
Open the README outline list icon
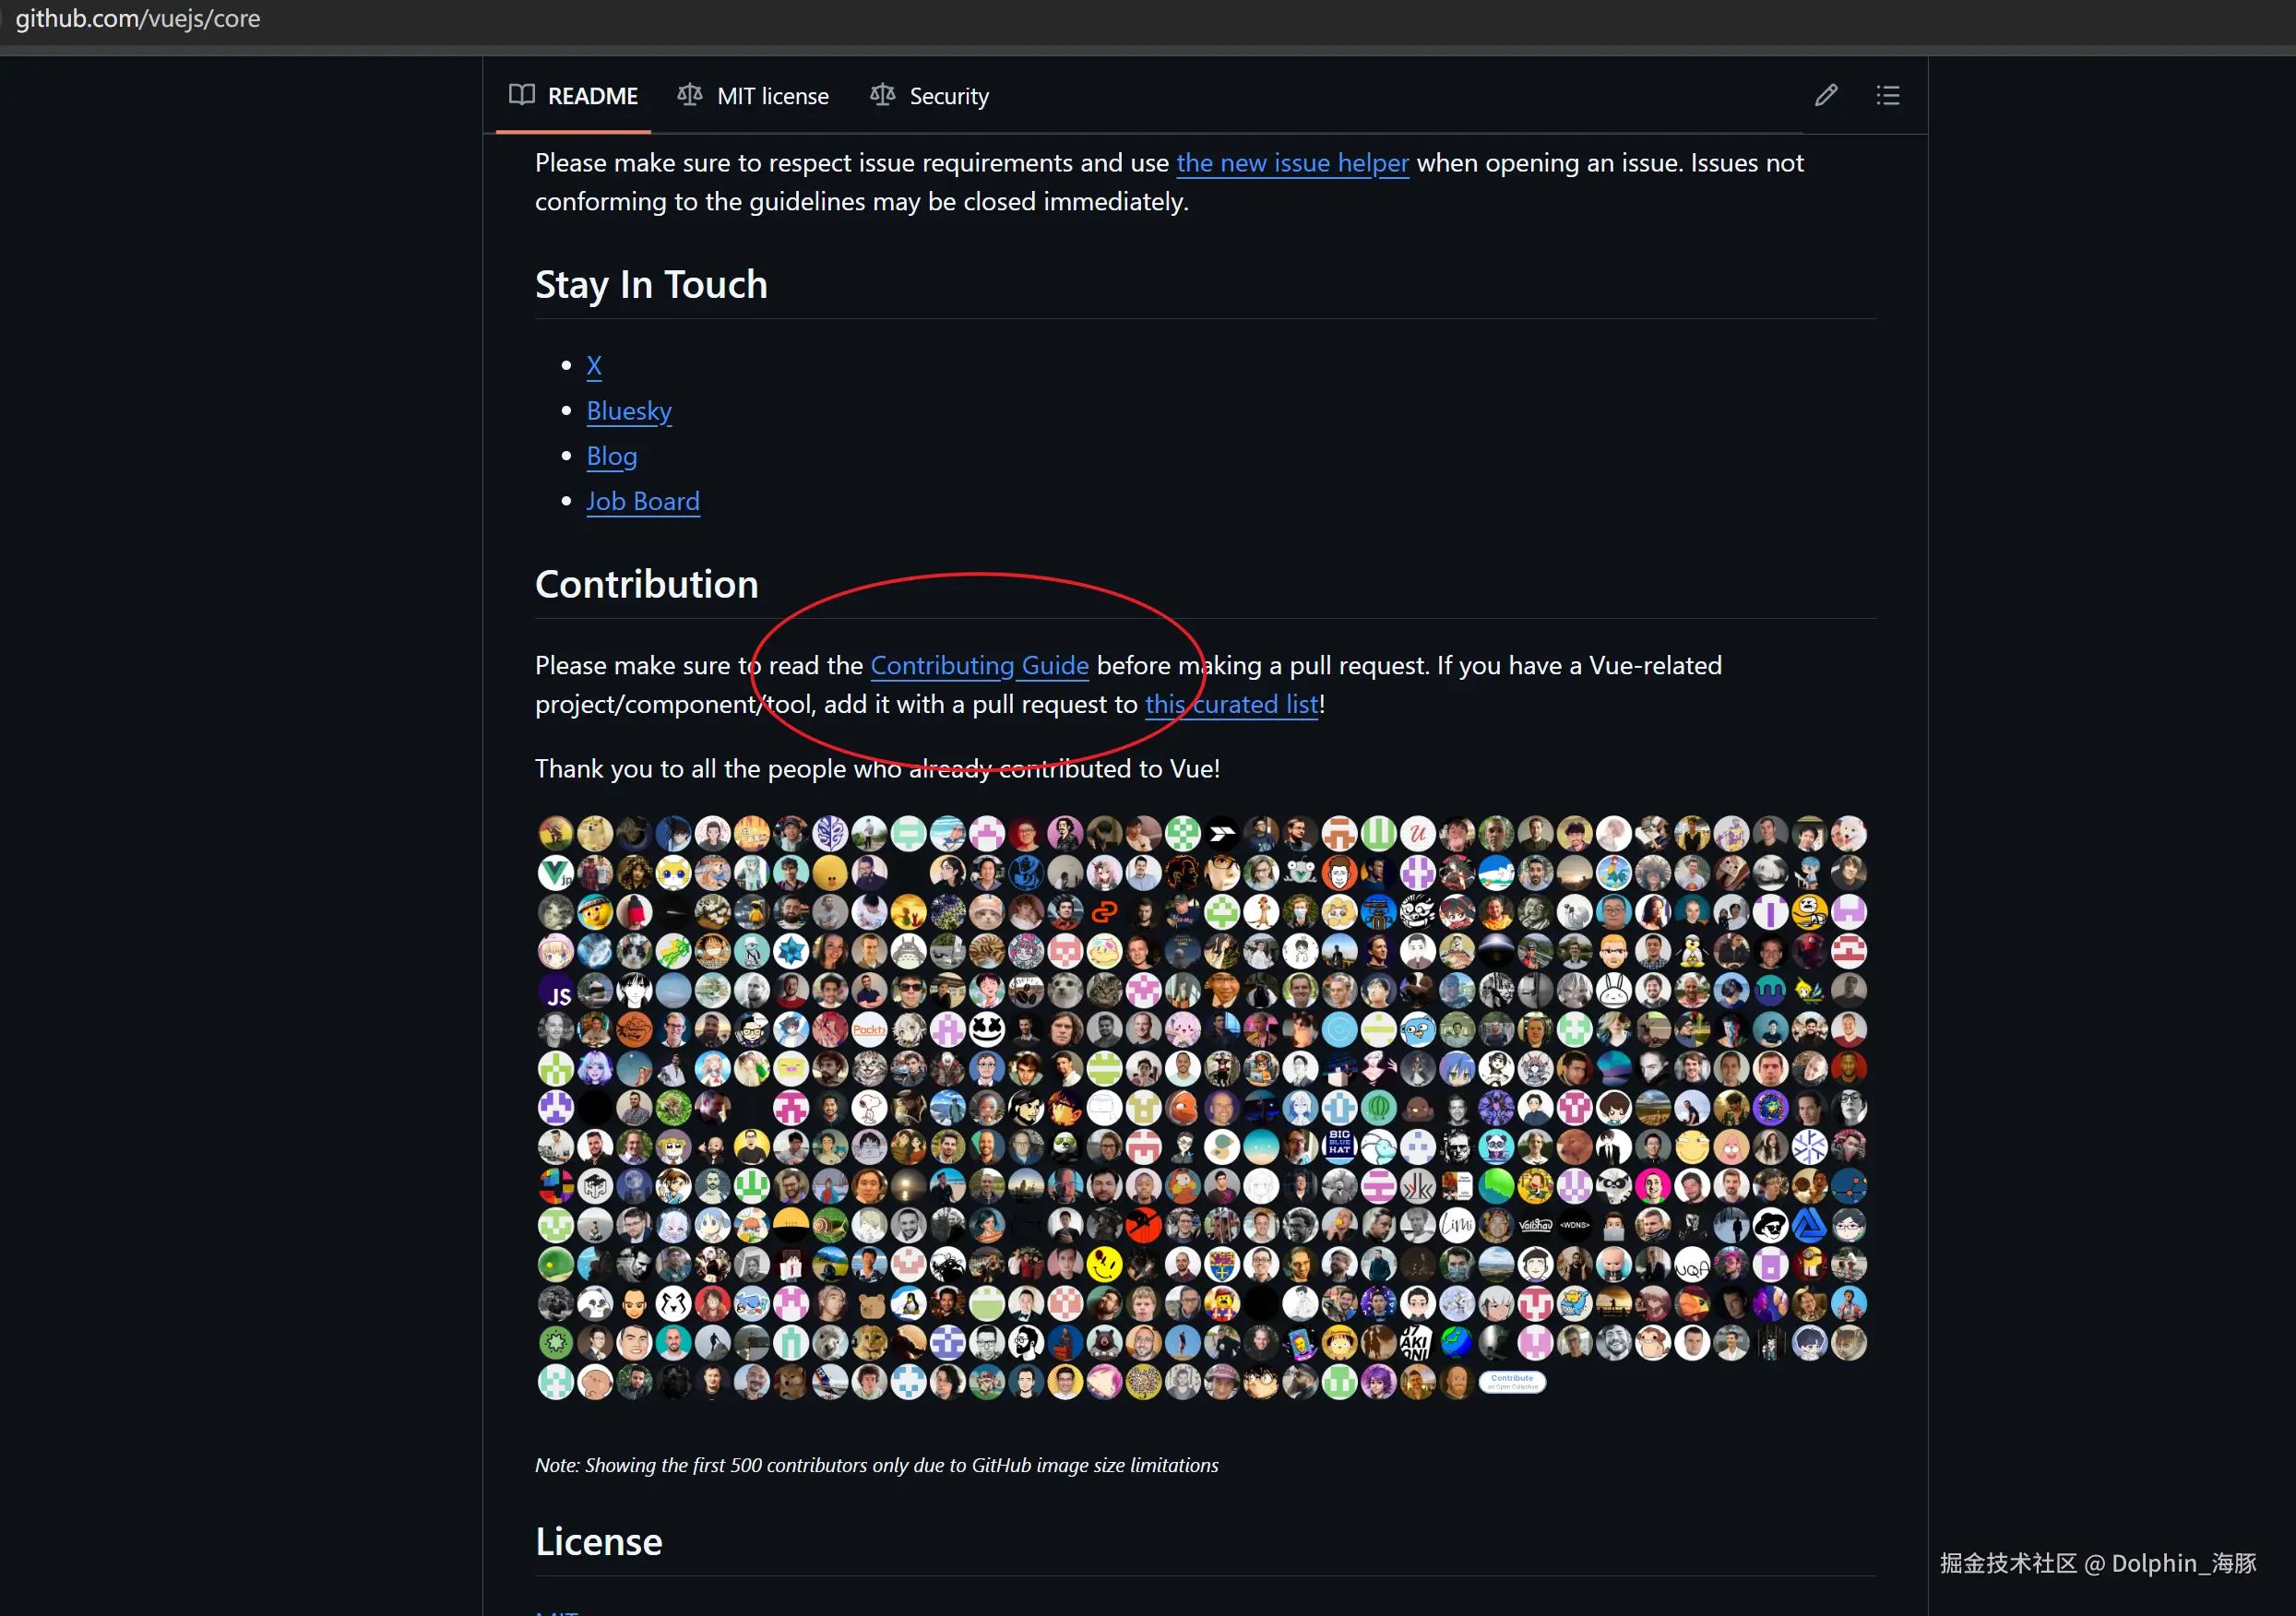tap(1887, 95)
